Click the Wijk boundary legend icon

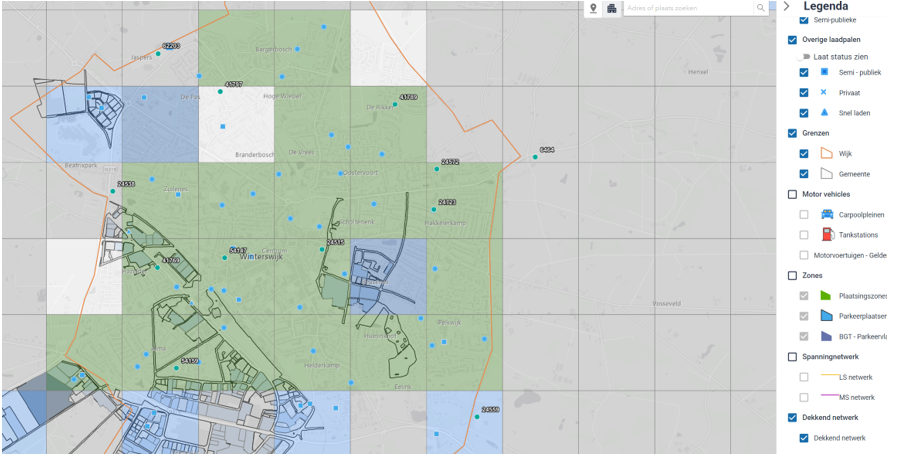point(826,154)
